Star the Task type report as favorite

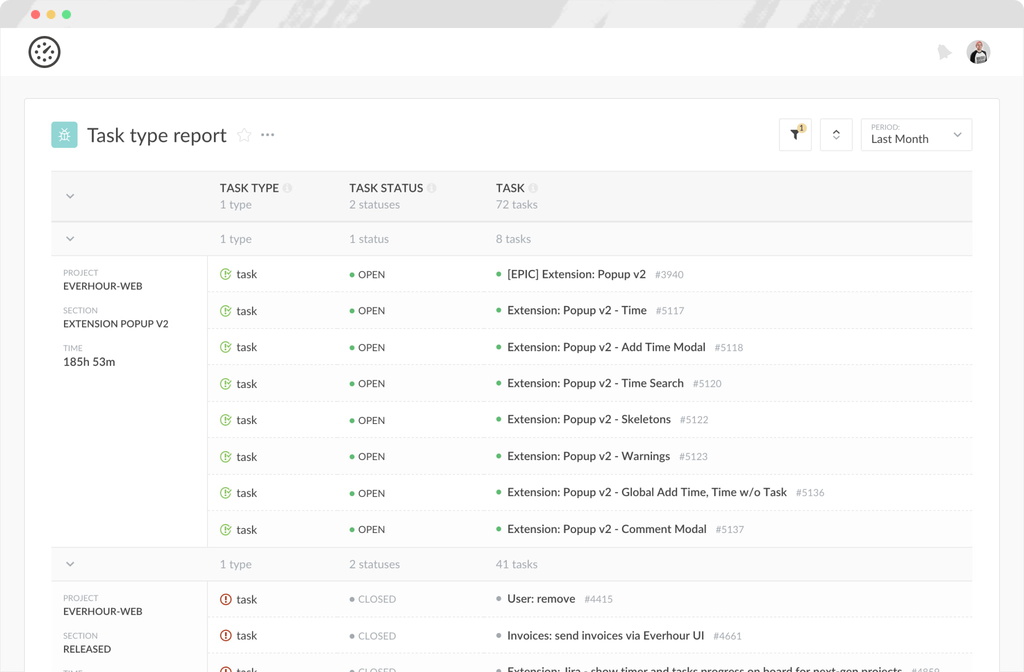point(243,135)
